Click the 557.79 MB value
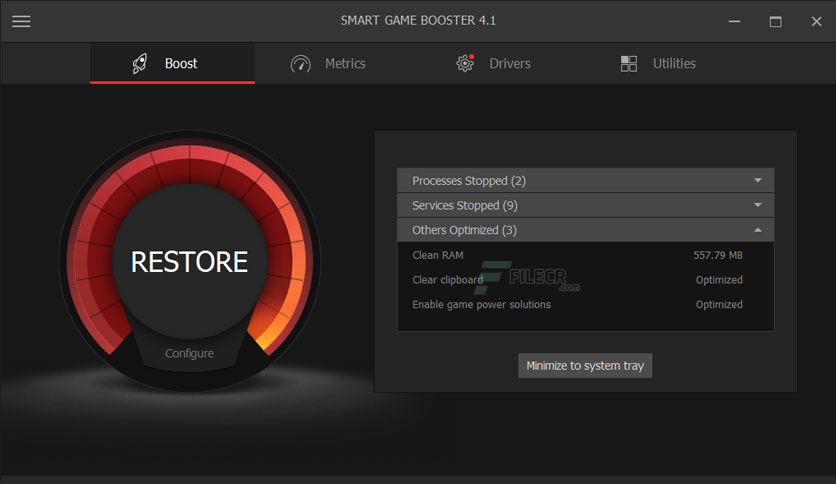This screenshot has height=484, width=836. (x=718, y=255)
